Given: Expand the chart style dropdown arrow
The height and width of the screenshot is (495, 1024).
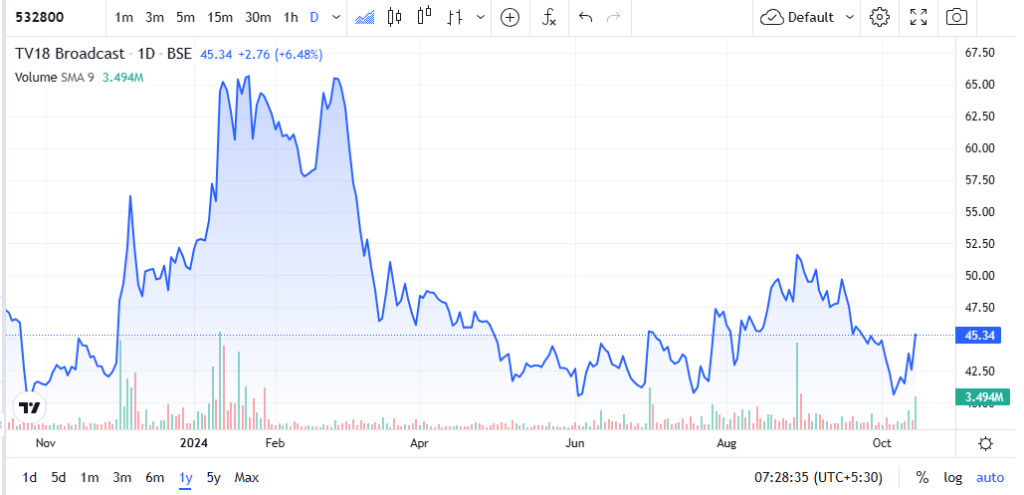Looking at the screenshot, I should (481, 18).
